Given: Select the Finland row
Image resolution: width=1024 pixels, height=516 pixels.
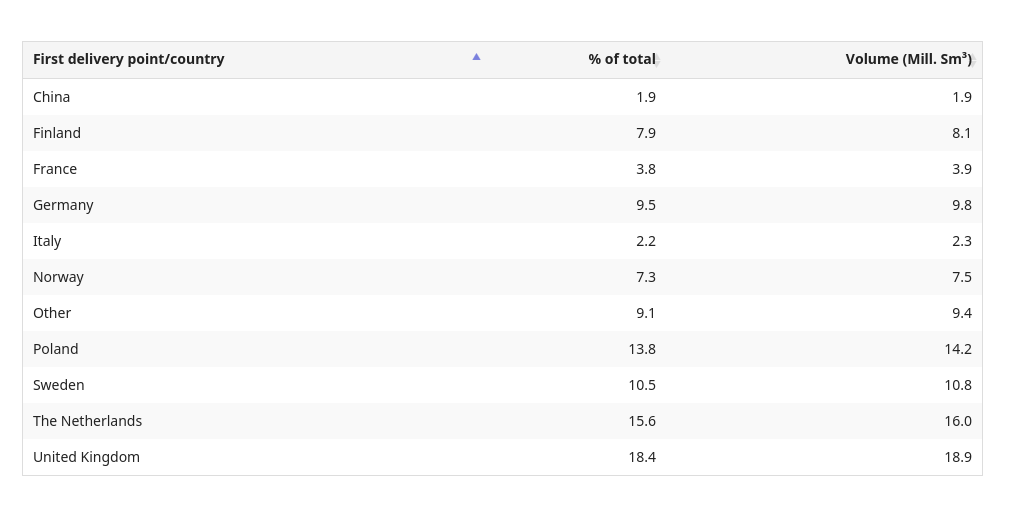Looking at the screenshot, I should tap(502, 133).
